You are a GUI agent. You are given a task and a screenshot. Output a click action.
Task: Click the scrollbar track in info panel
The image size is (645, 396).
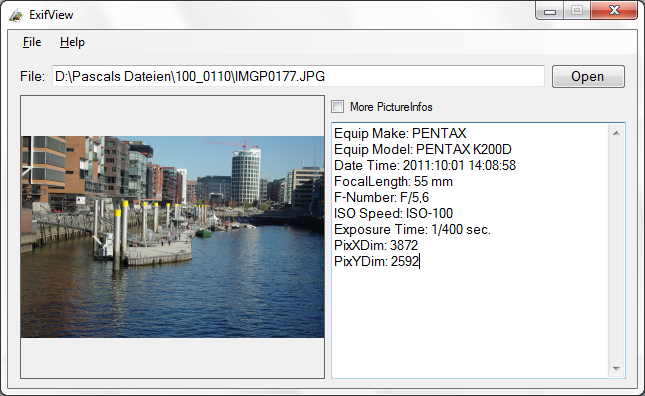(616, 251)
